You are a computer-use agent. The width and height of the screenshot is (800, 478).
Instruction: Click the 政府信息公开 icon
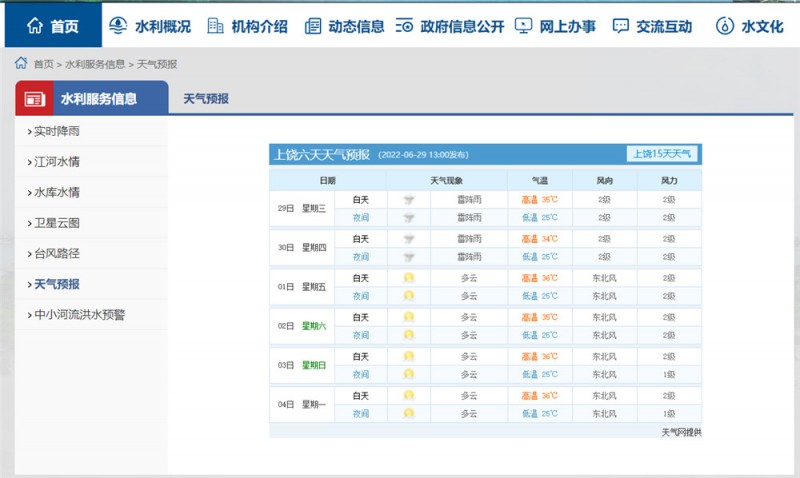click(404, 26)
